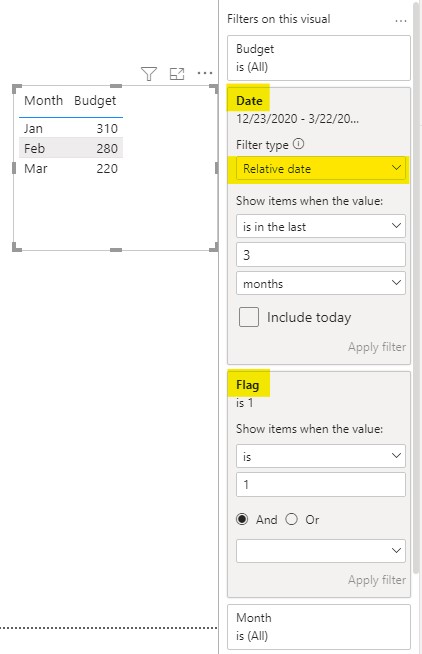Click the filter funnel icon above the table
The image size is (422, 654).
coord(149,74)
